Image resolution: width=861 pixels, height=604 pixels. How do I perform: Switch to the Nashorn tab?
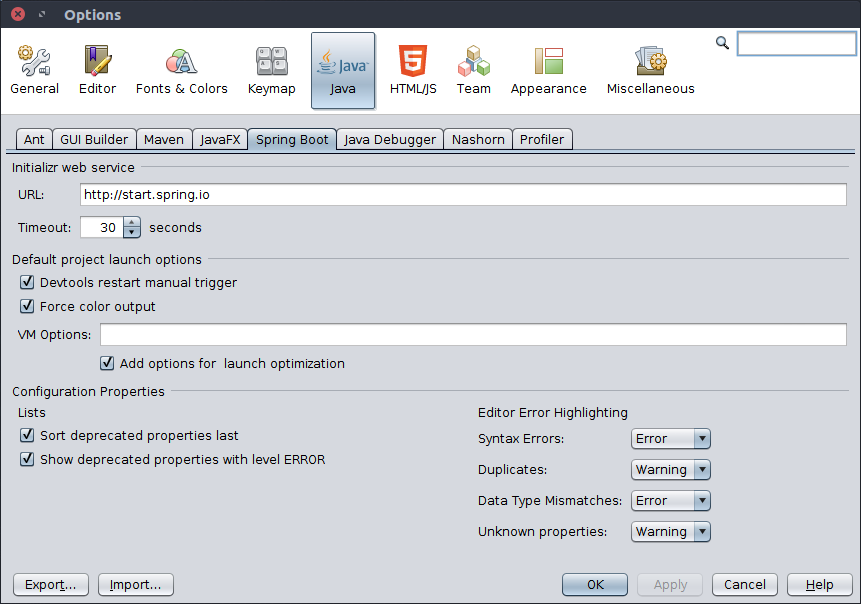click(478, 139)
